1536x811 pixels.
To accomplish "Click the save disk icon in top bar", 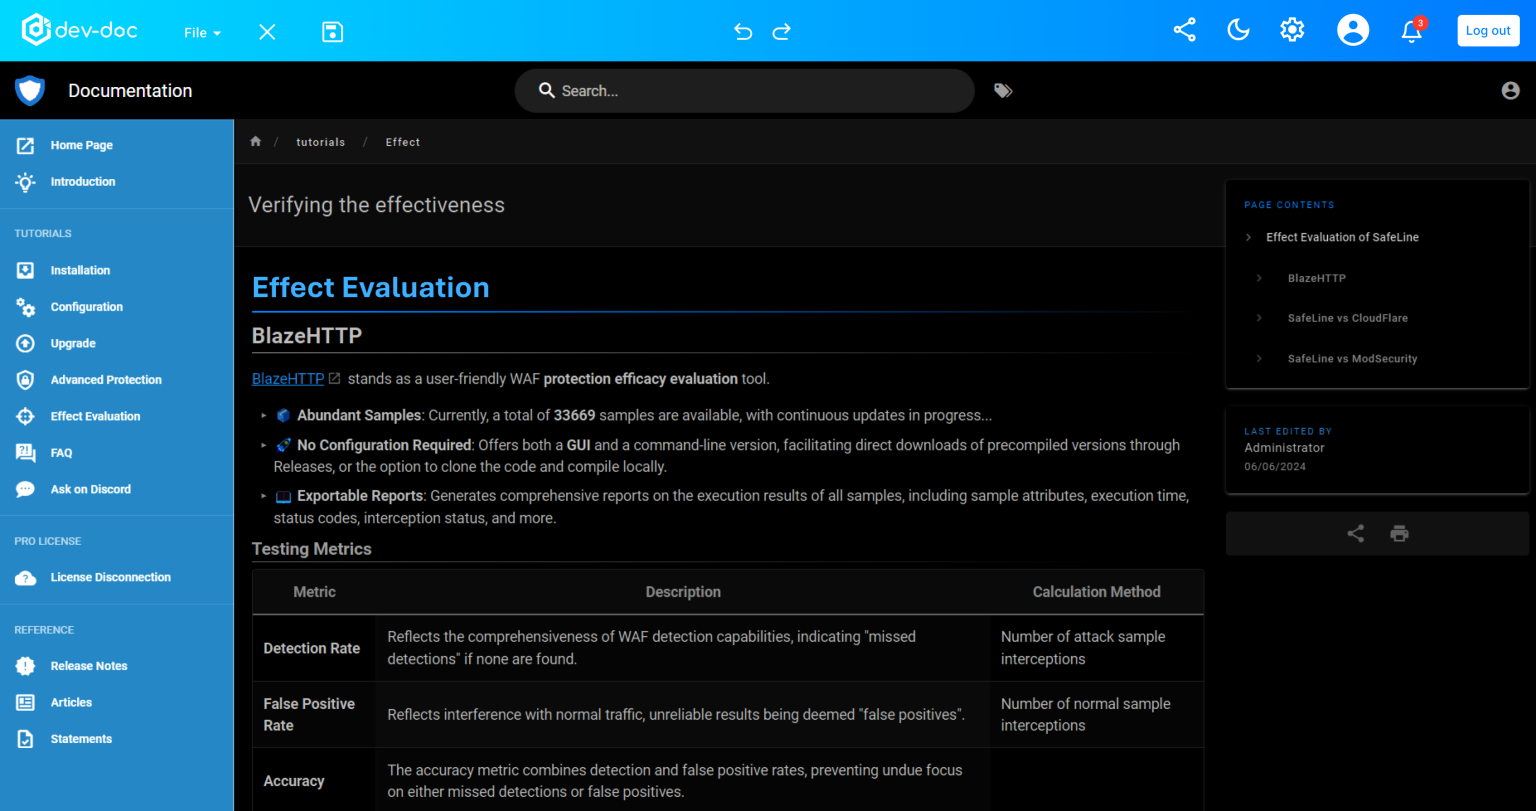I will click(x=333, y=32).
